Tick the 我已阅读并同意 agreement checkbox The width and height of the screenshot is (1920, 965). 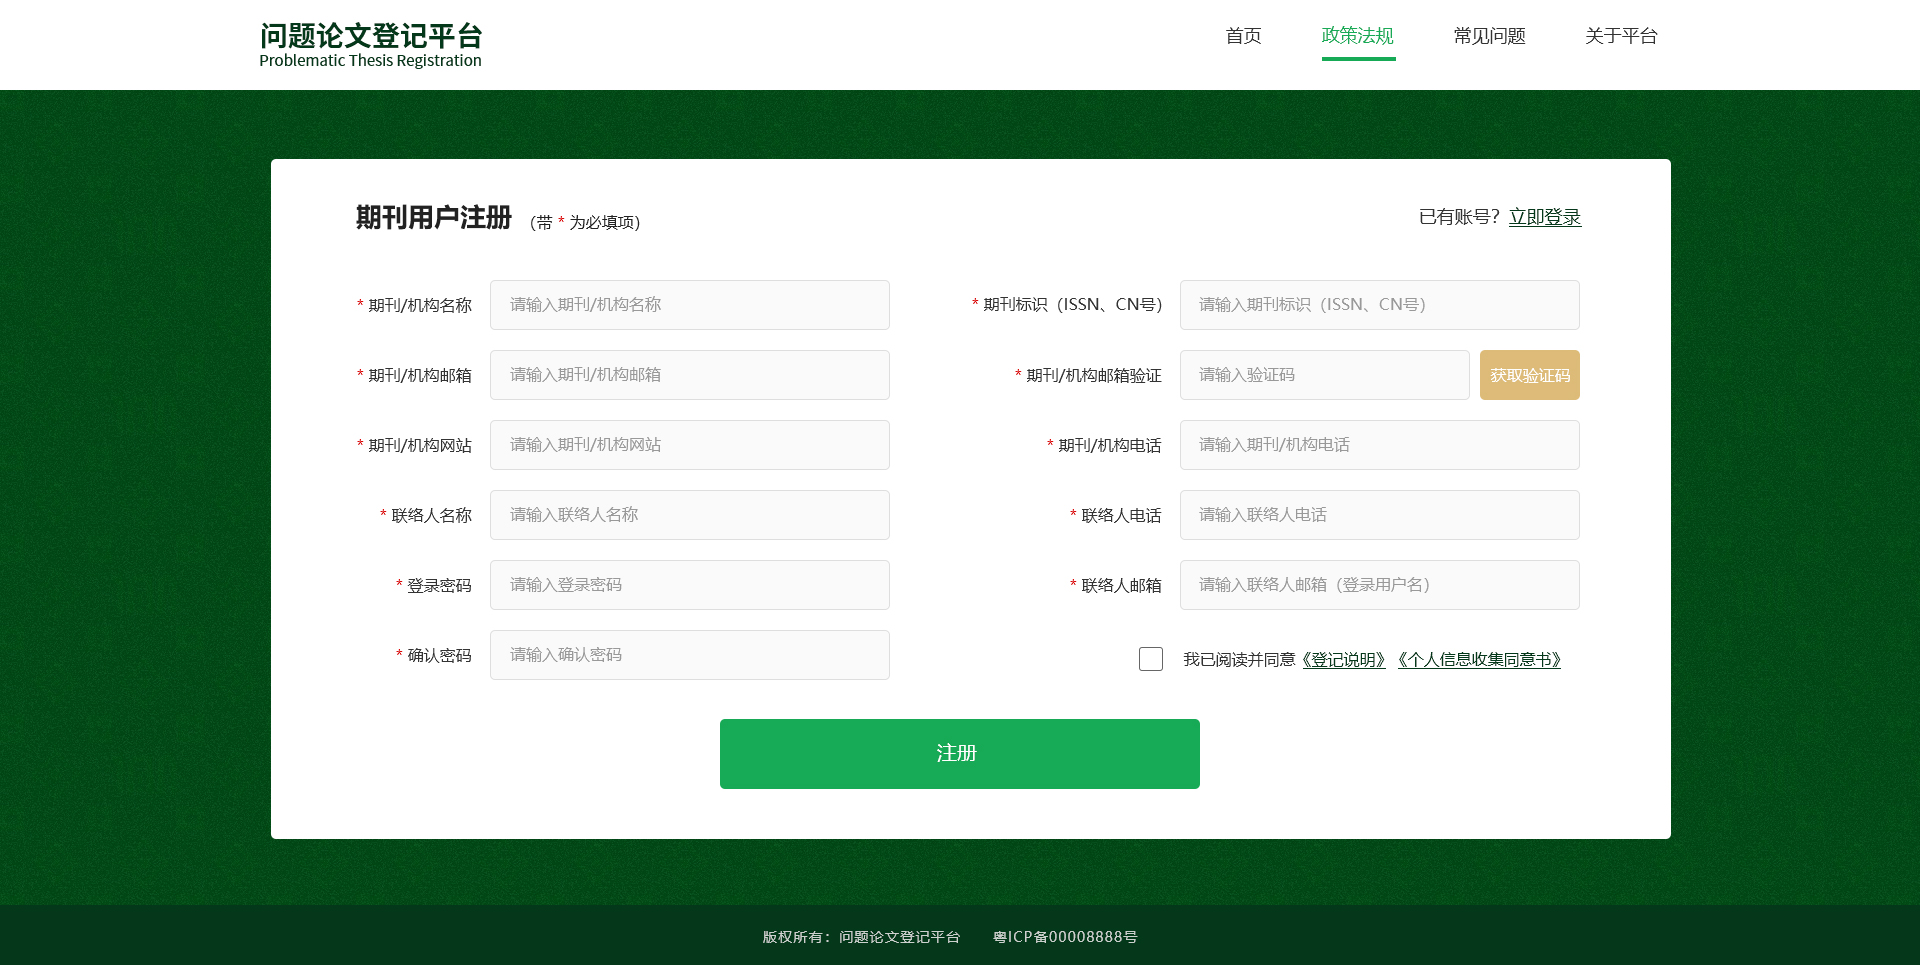point(1151,659)
